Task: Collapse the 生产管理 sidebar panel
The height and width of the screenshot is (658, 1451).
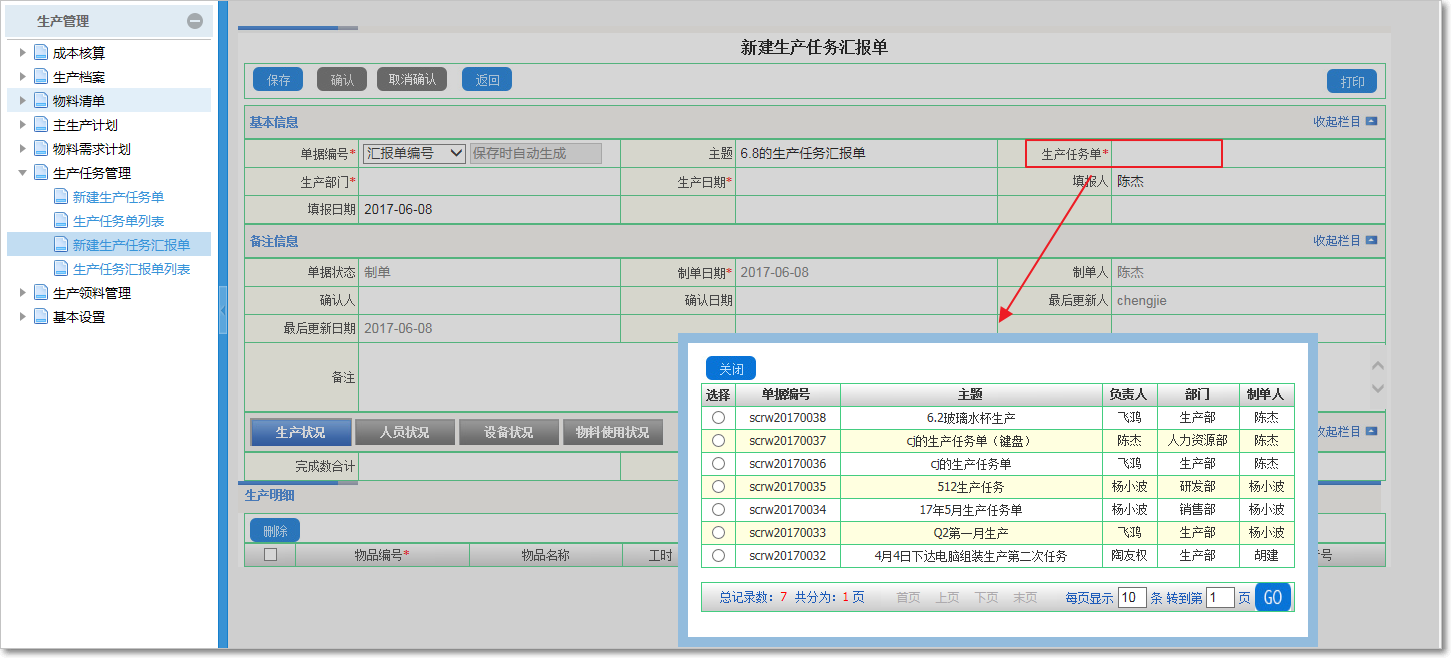Action: pos(196,20)
